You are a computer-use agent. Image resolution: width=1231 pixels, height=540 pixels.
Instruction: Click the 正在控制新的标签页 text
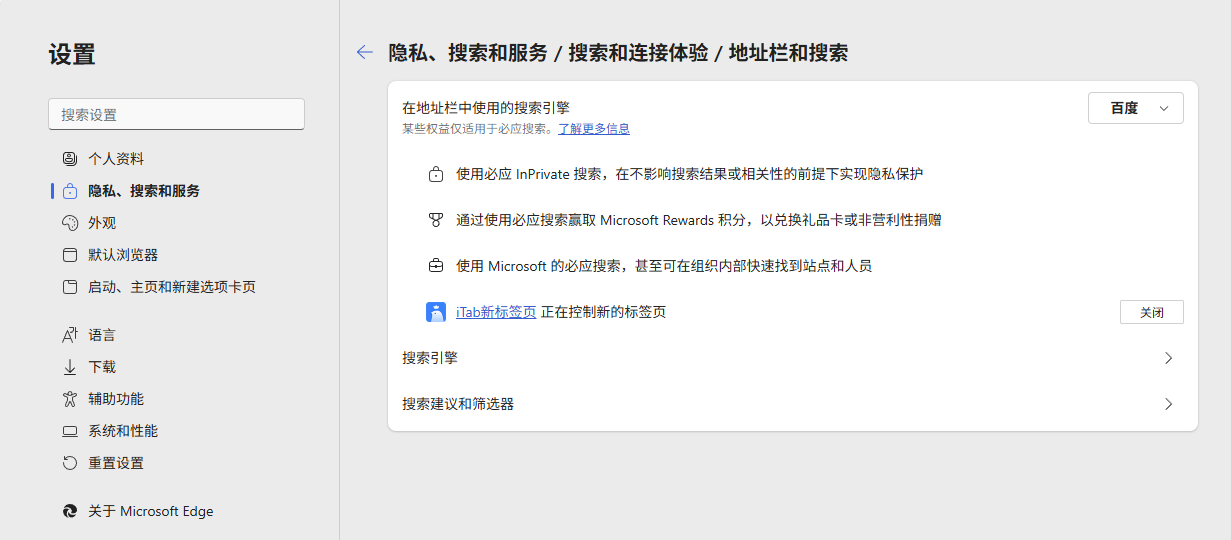(603, 312)
